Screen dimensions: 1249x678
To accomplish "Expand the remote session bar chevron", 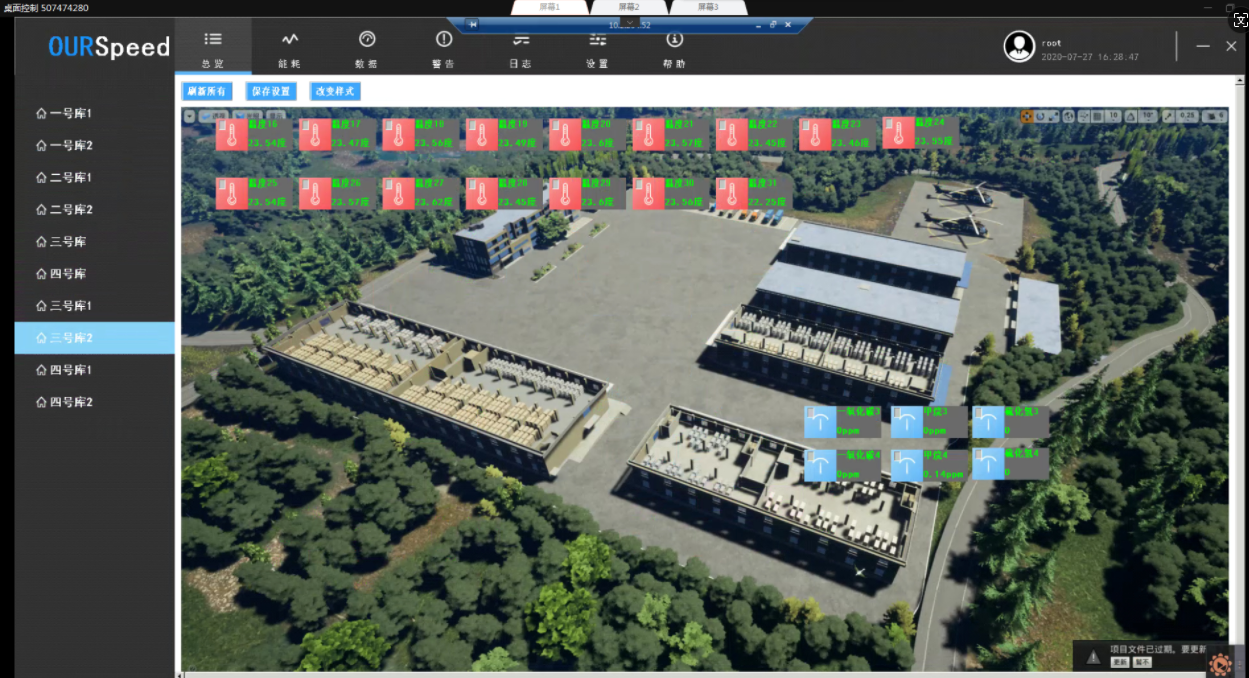I will point(629,22).
